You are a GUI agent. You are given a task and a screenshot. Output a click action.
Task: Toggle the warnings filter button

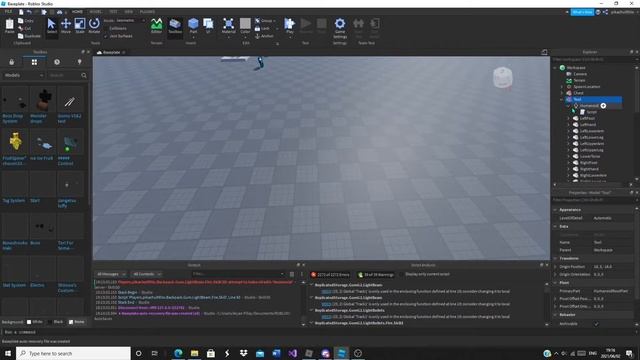(376, 275)
